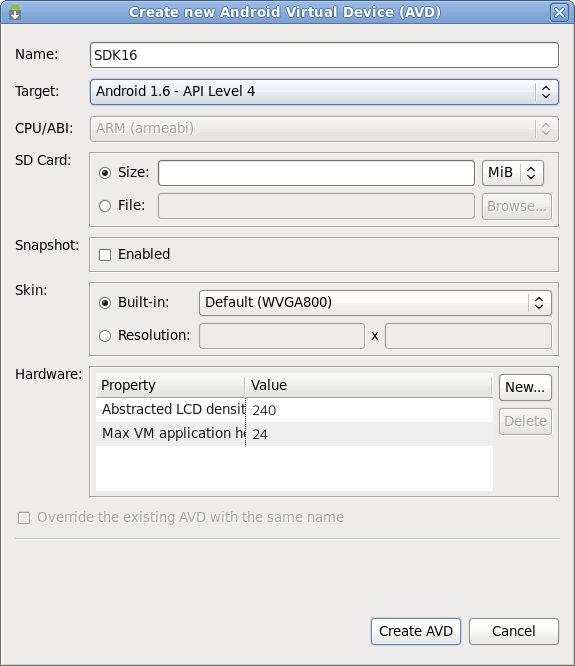Click the Delete hardware button
575x666 pixels.
(525, 421)
